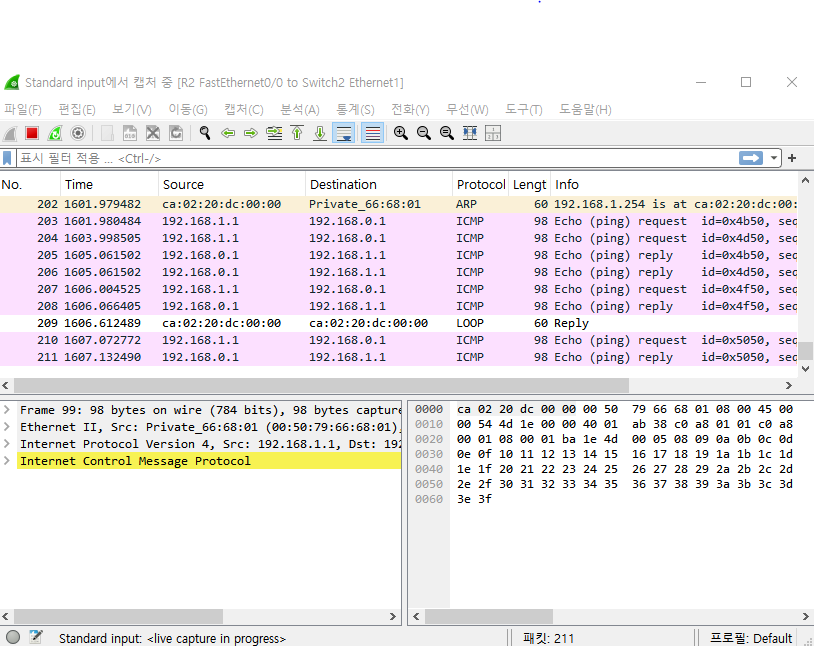
Task: Restart the current capture
Action: pos(55,133)
